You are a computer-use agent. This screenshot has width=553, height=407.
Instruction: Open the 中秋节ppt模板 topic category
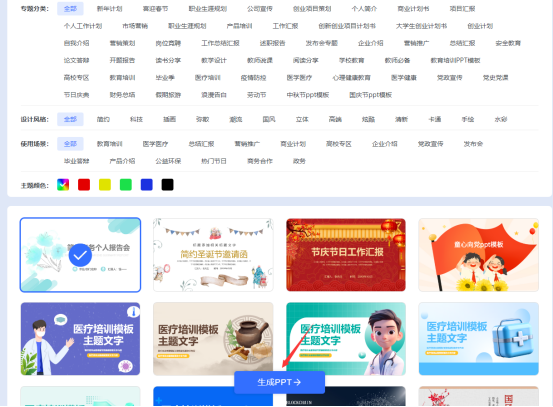coord(308,95)
